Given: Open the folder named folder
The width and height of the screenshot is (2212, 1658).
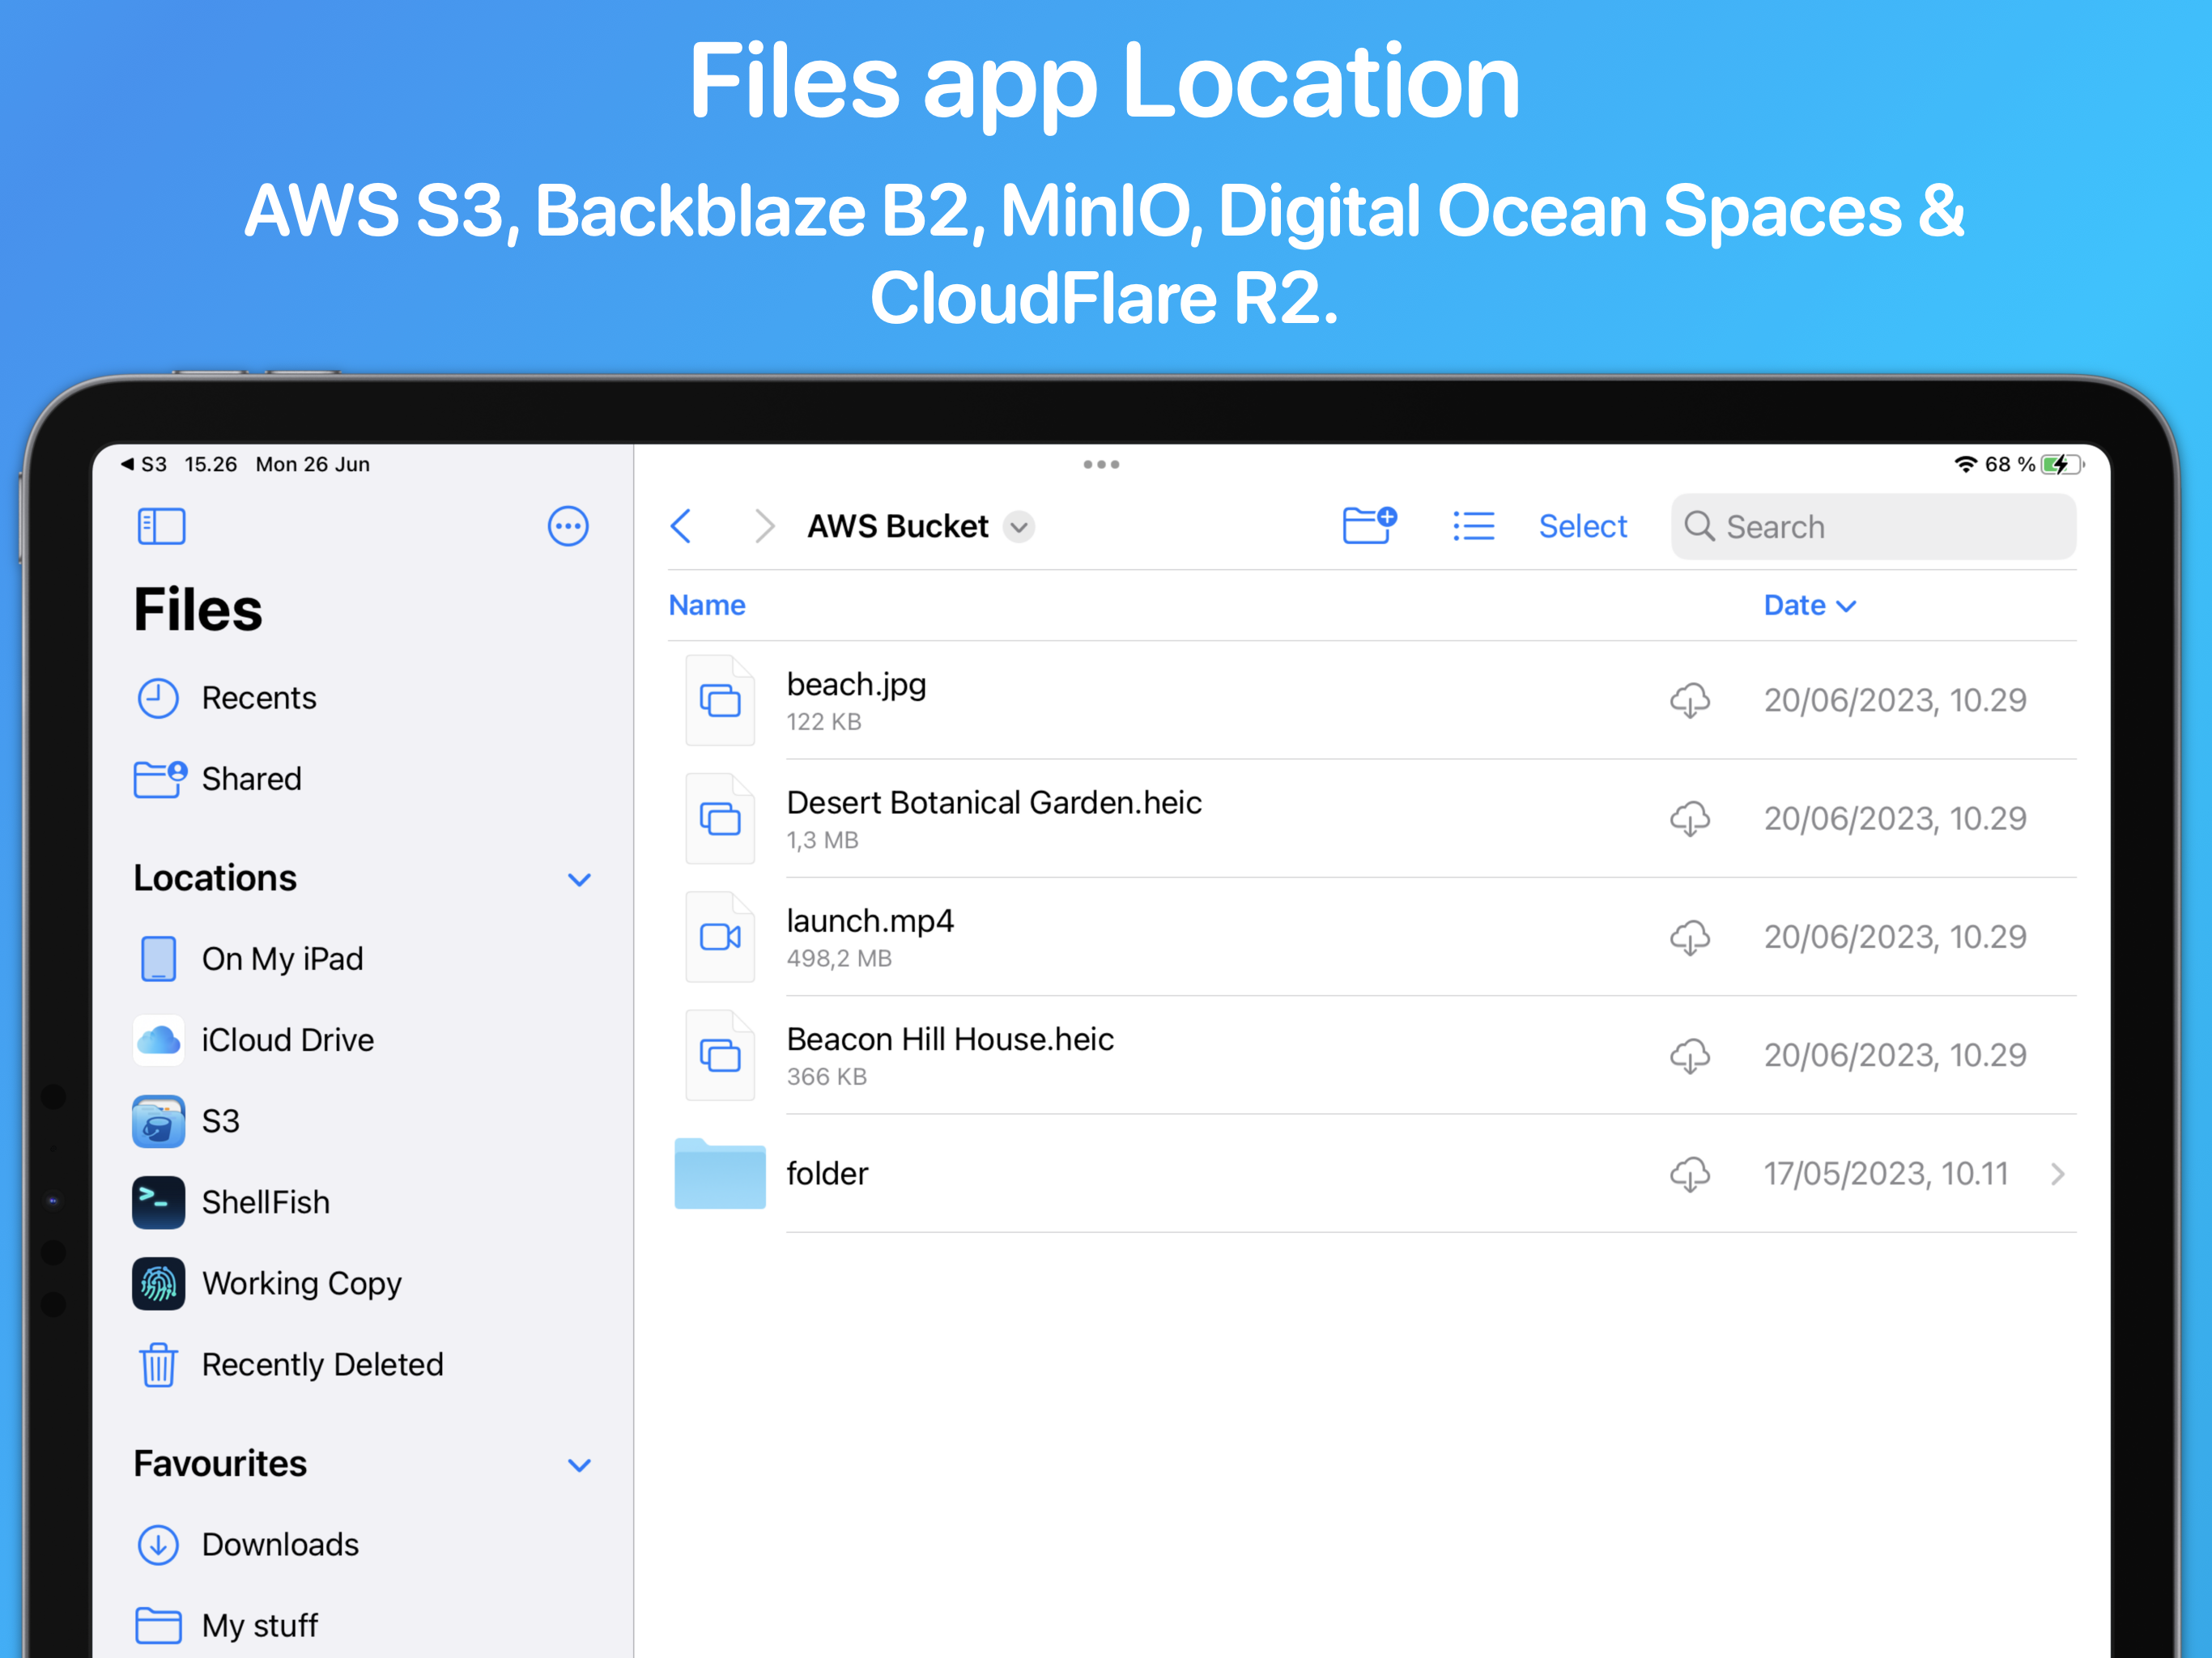Looking at the screenshot, I should coord(826,1173).
